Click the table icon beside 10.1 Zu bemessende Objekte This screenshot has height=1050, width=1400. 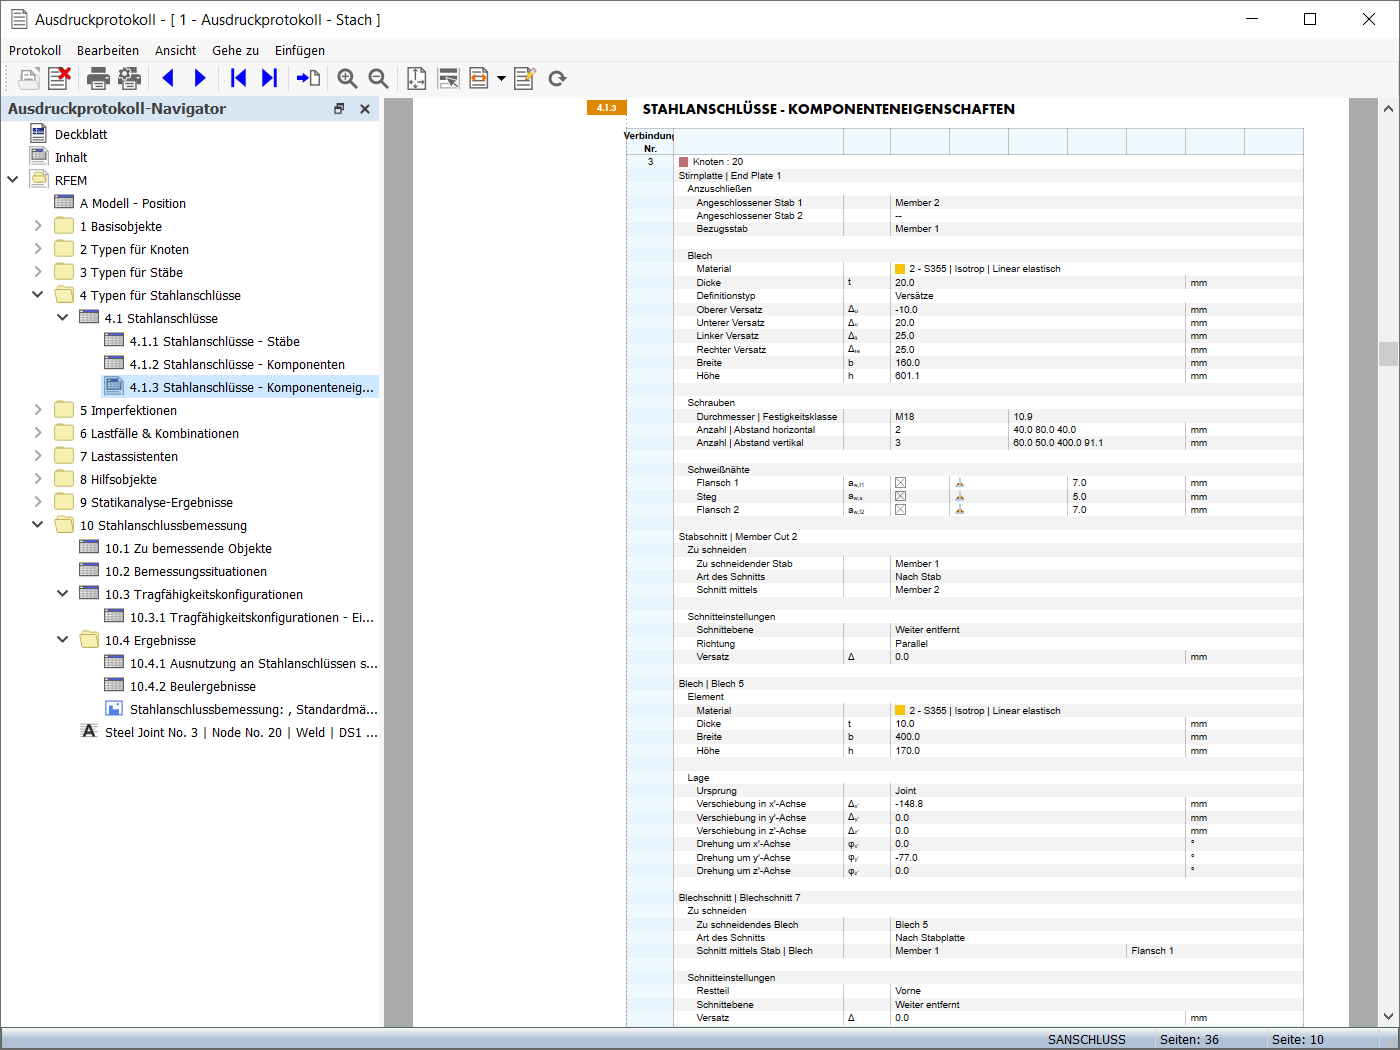click(89, 548)
